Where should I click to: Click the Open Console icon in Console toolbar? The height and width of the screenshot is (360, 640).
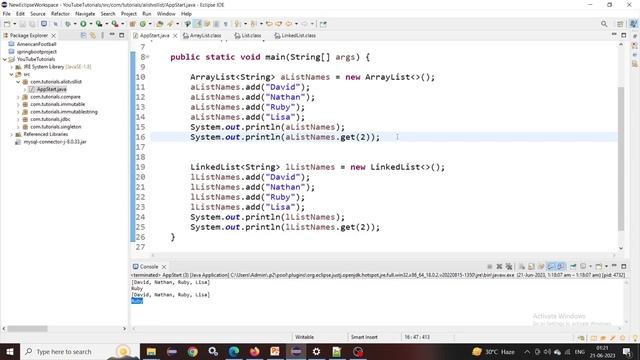click(599, 267)
